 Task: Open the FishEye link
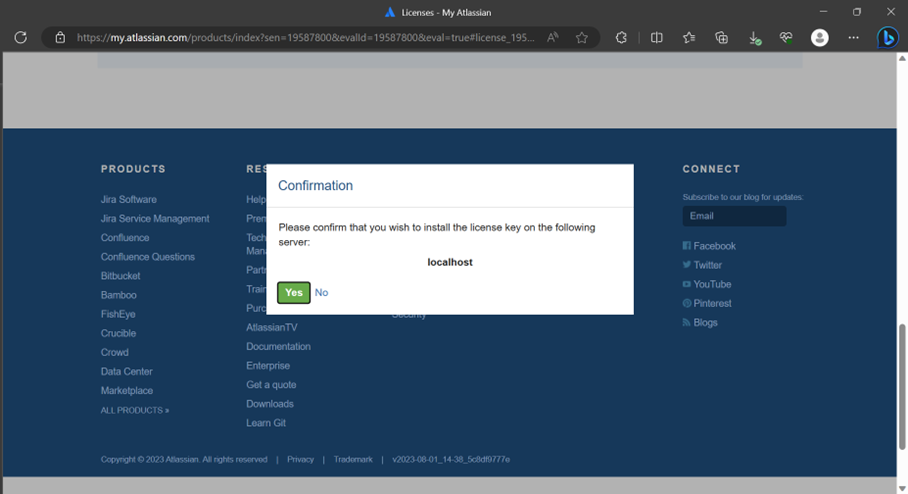point(118,314)
